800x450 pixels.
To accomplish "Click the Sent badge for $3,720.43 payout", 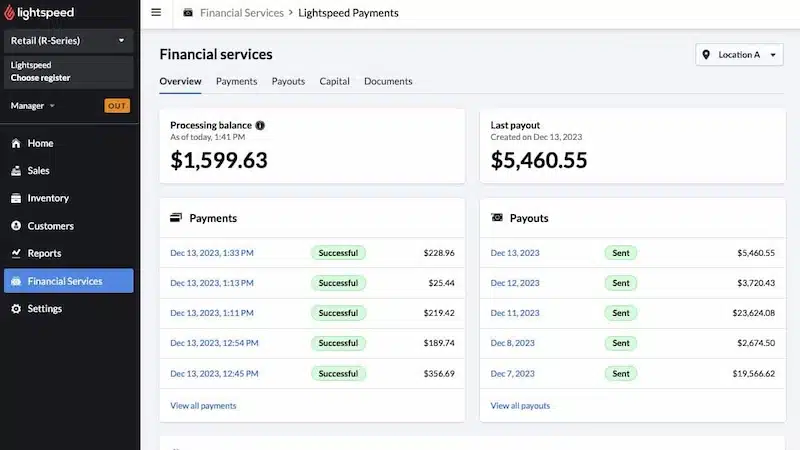I will click(x=621, y=283).
